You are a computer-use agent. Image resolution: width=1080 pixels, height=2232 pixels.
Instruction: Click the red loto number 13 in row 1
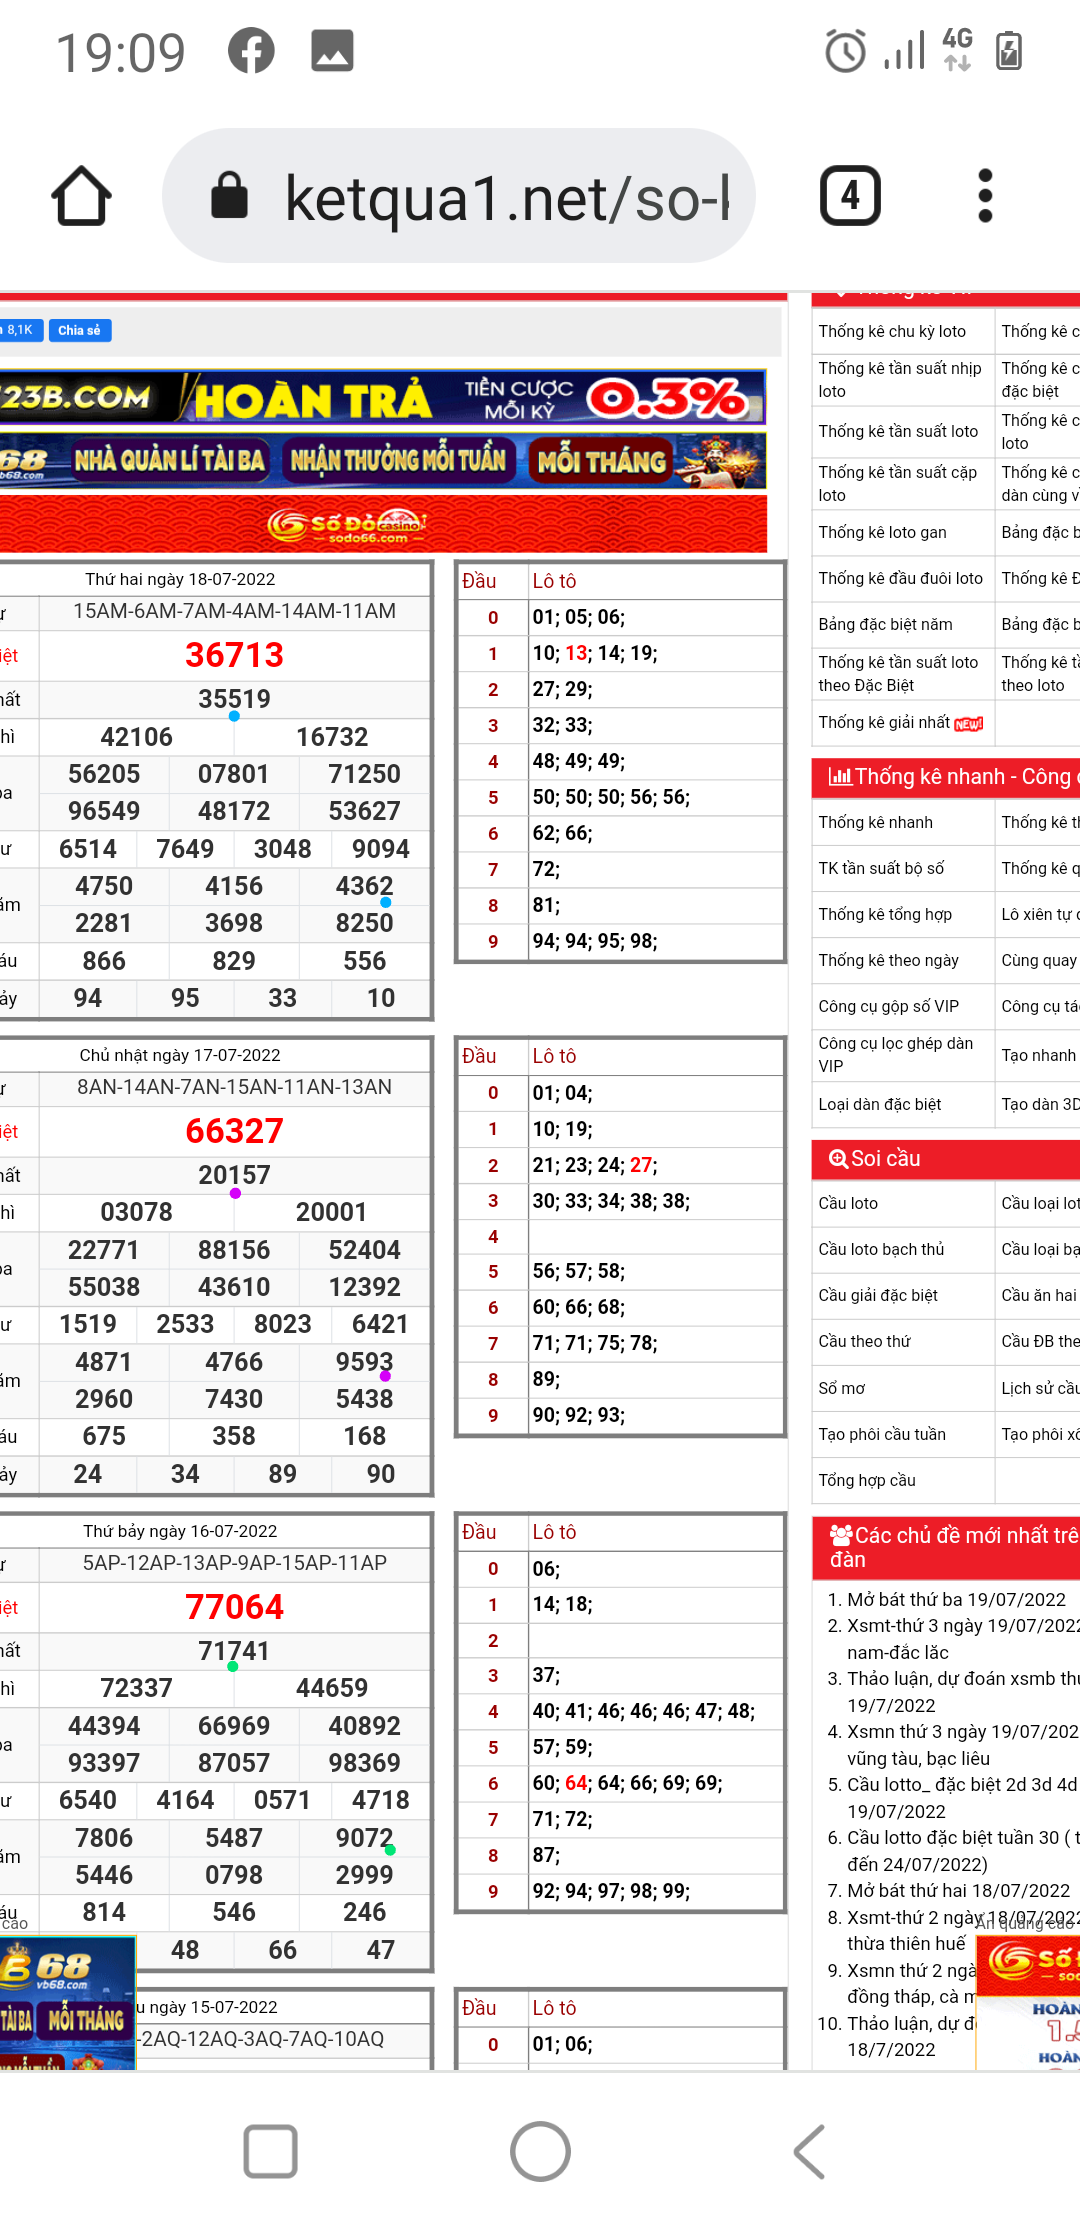(576, 653)
